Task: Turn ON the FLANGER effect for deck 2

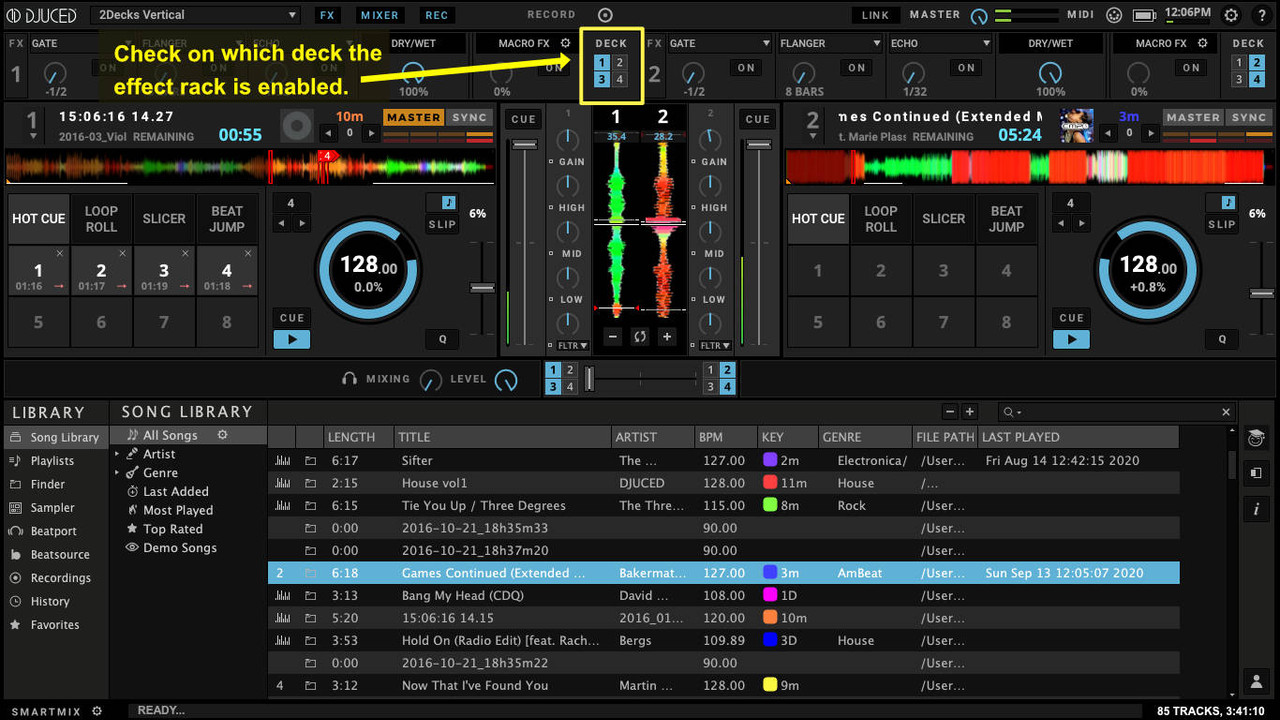Action: [x=856, y=68]
